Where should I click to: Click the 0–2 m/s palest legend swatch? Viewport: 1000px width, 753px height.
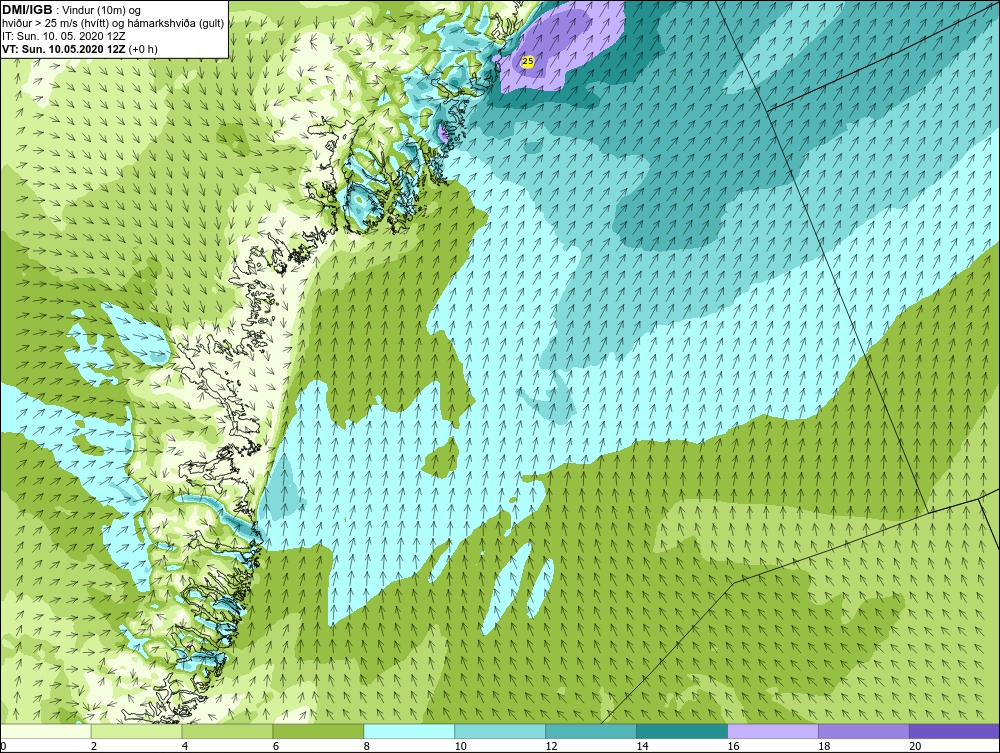46,731
